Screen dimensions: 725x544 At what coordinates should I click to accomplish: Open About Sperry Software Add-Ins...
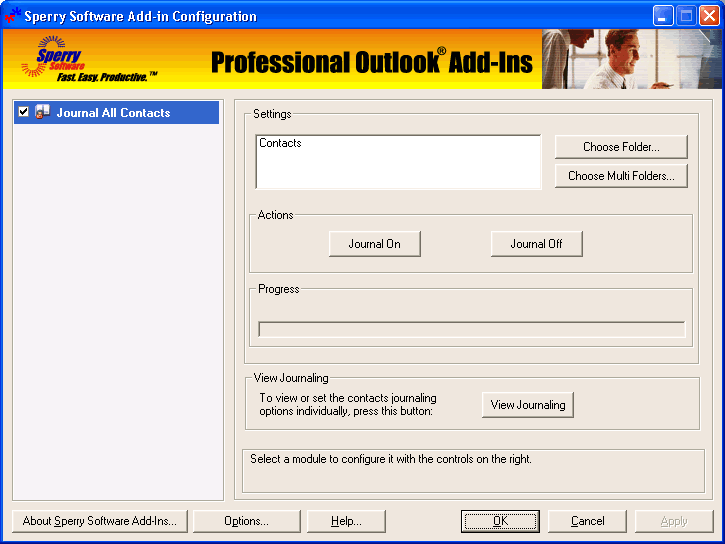pos(100,521)
